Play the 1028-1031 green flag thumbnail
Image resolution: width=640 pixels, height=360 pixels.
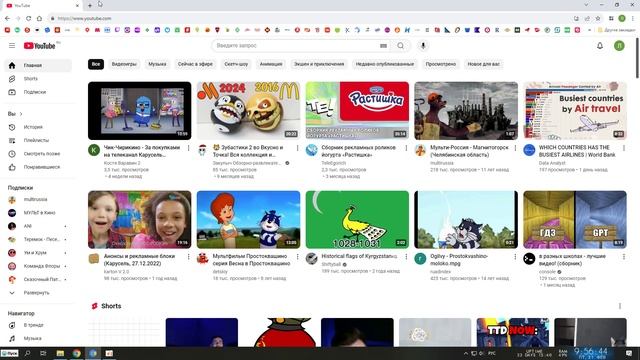tap(357, 220)
